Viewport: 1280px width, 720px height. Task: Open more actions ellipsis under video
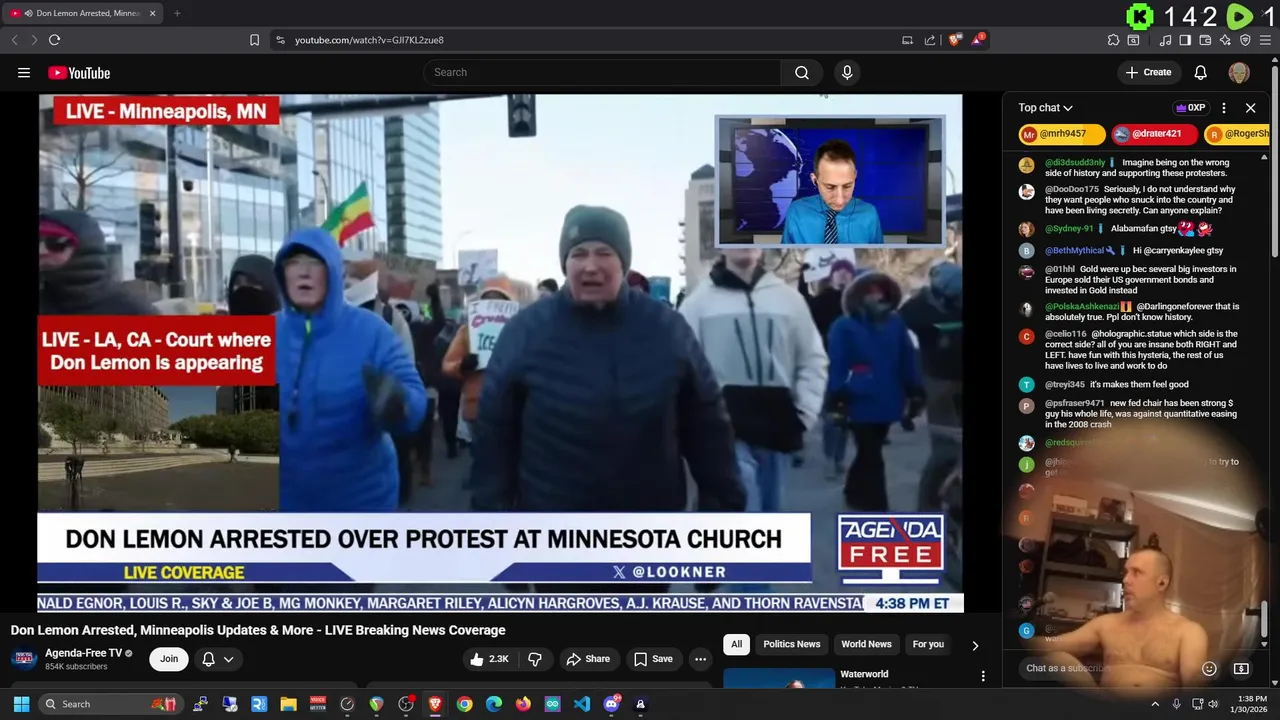click(700, 659)
